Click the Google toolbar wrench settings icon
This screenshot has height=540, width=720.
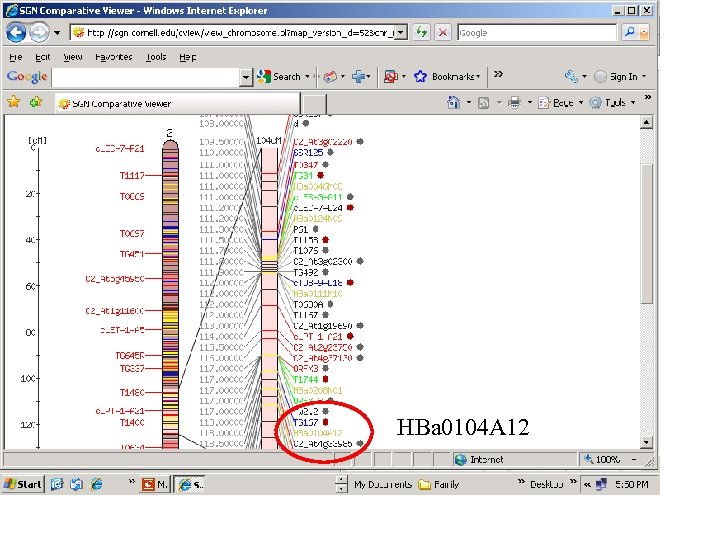pyautogui.click(x=571, y=76)
